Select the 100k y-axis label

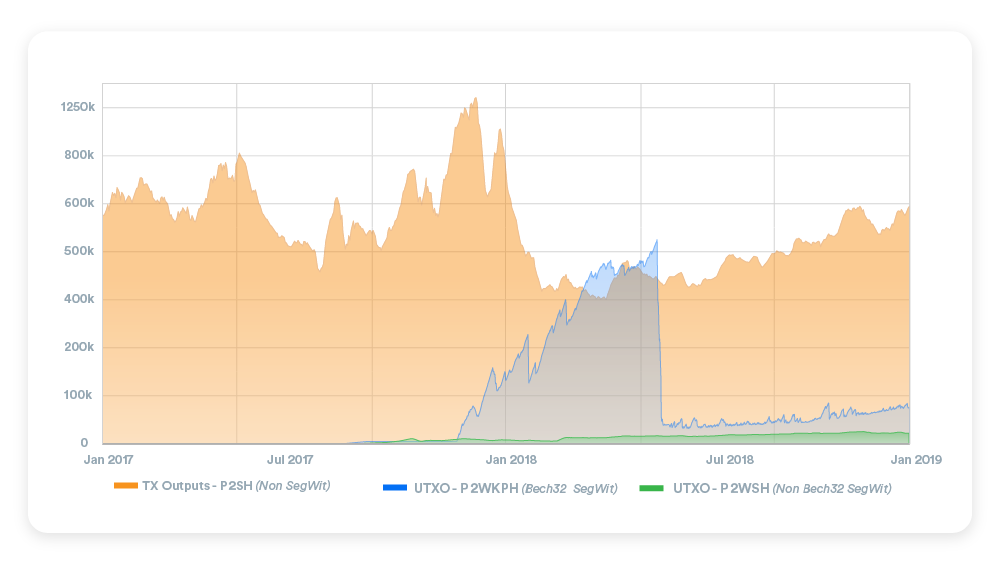click(78, 395)
